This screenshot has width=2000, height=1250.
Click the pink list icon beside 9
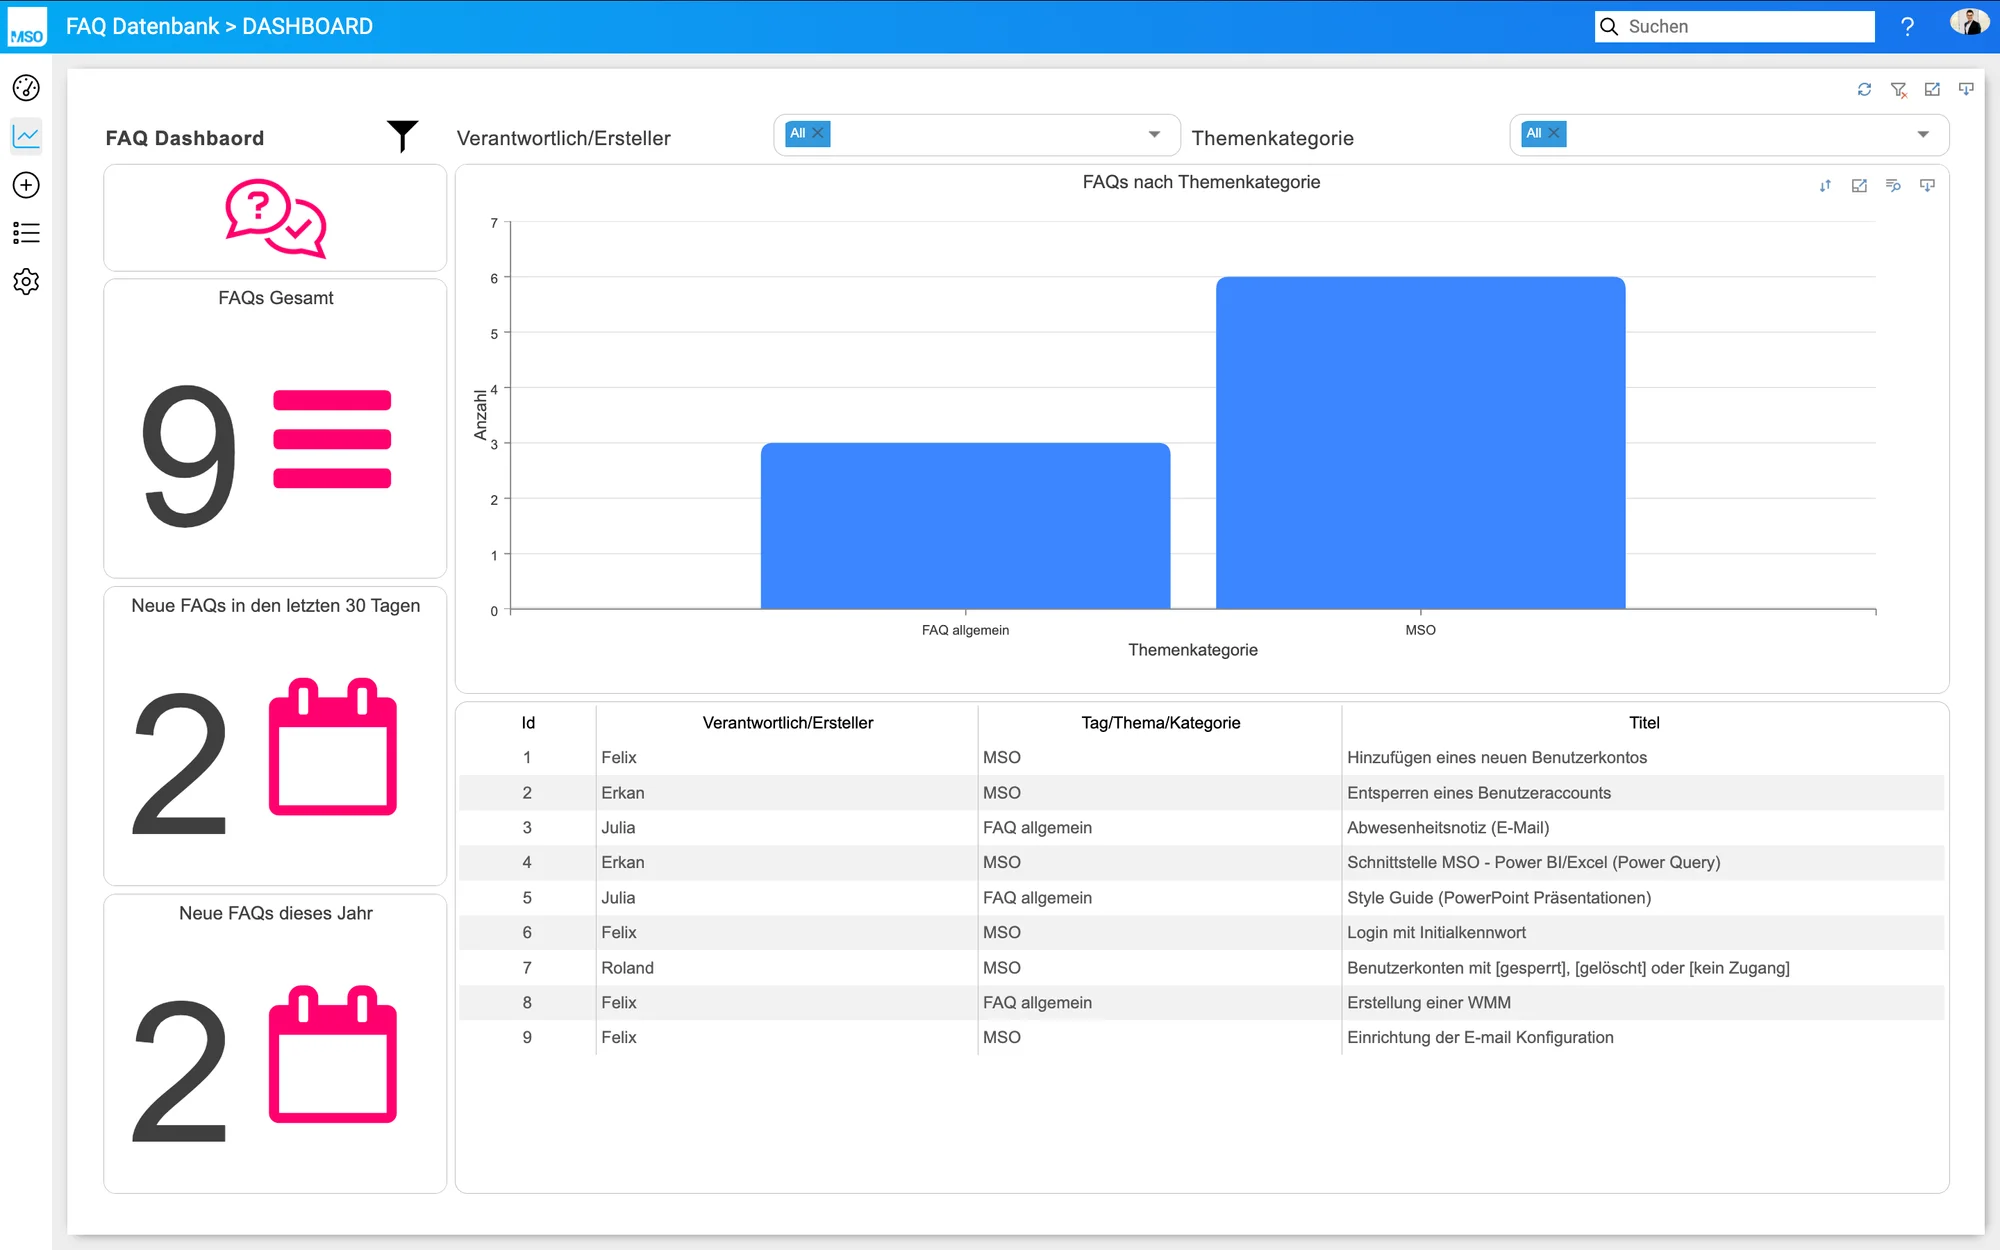pos(332,439)
